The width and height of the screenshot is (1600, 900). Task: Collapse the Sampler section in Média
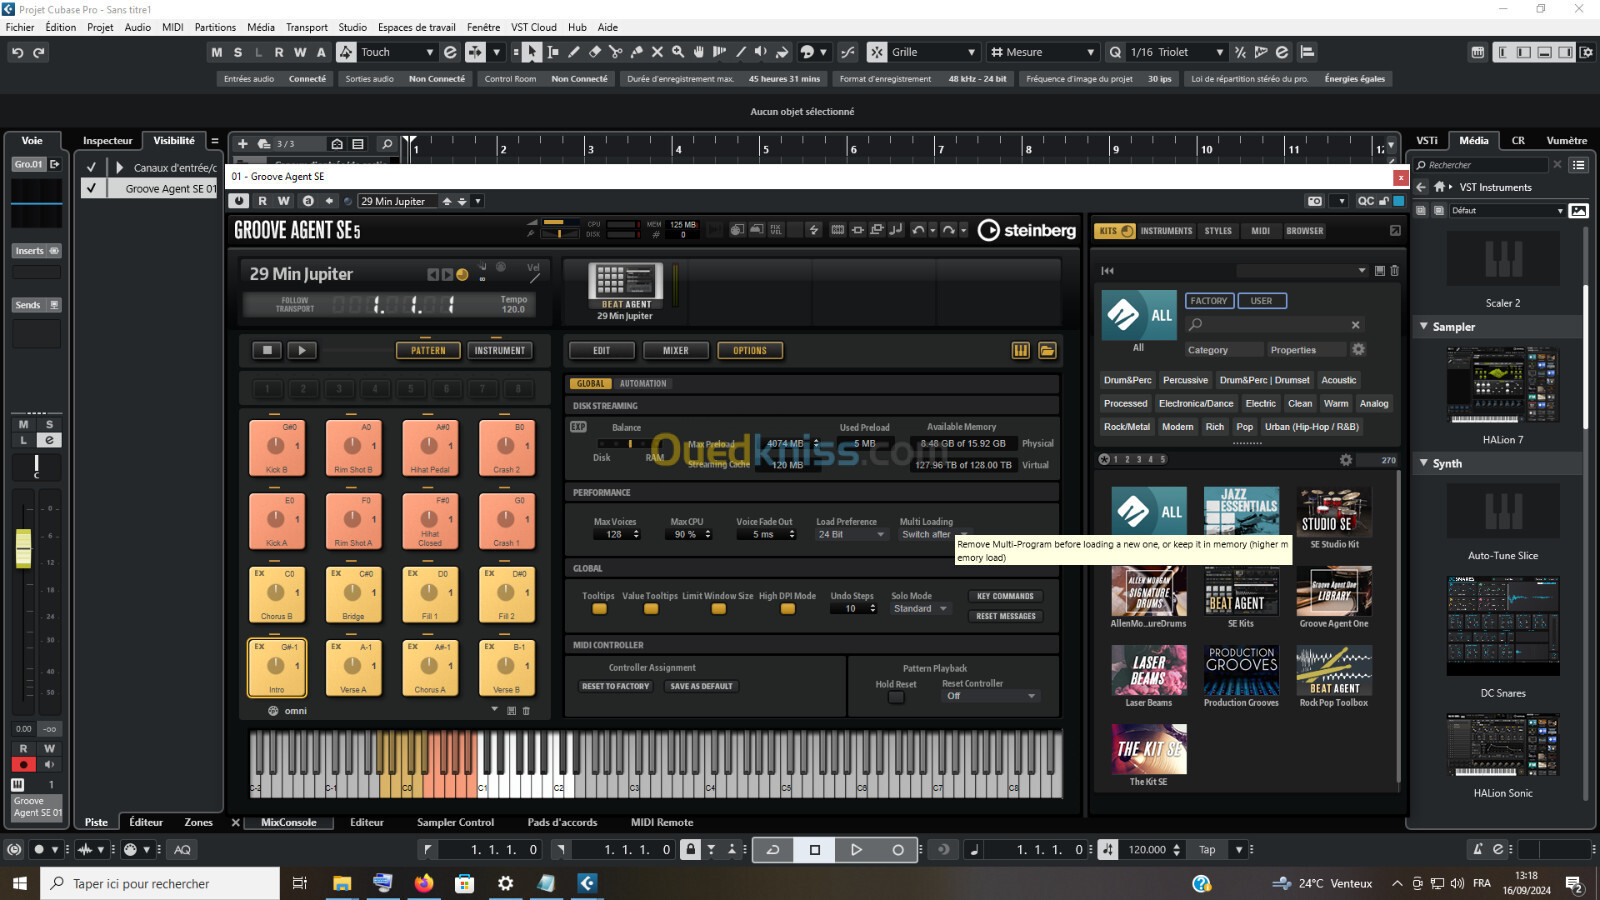tap(1424, 326)
